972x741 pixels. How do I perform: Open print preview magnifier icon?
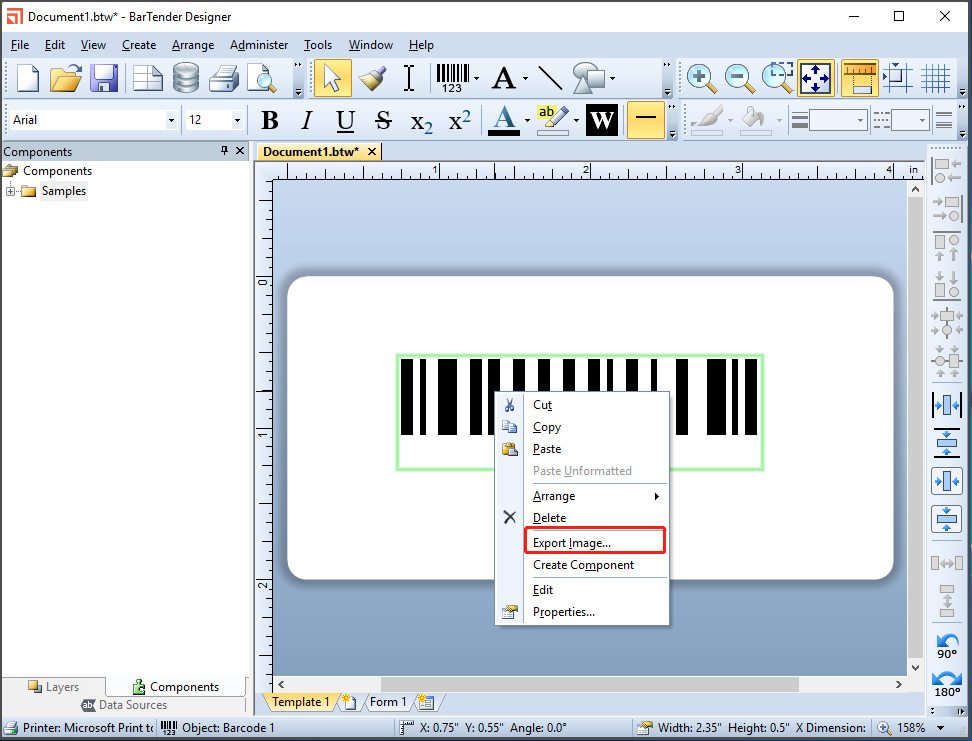262,78
